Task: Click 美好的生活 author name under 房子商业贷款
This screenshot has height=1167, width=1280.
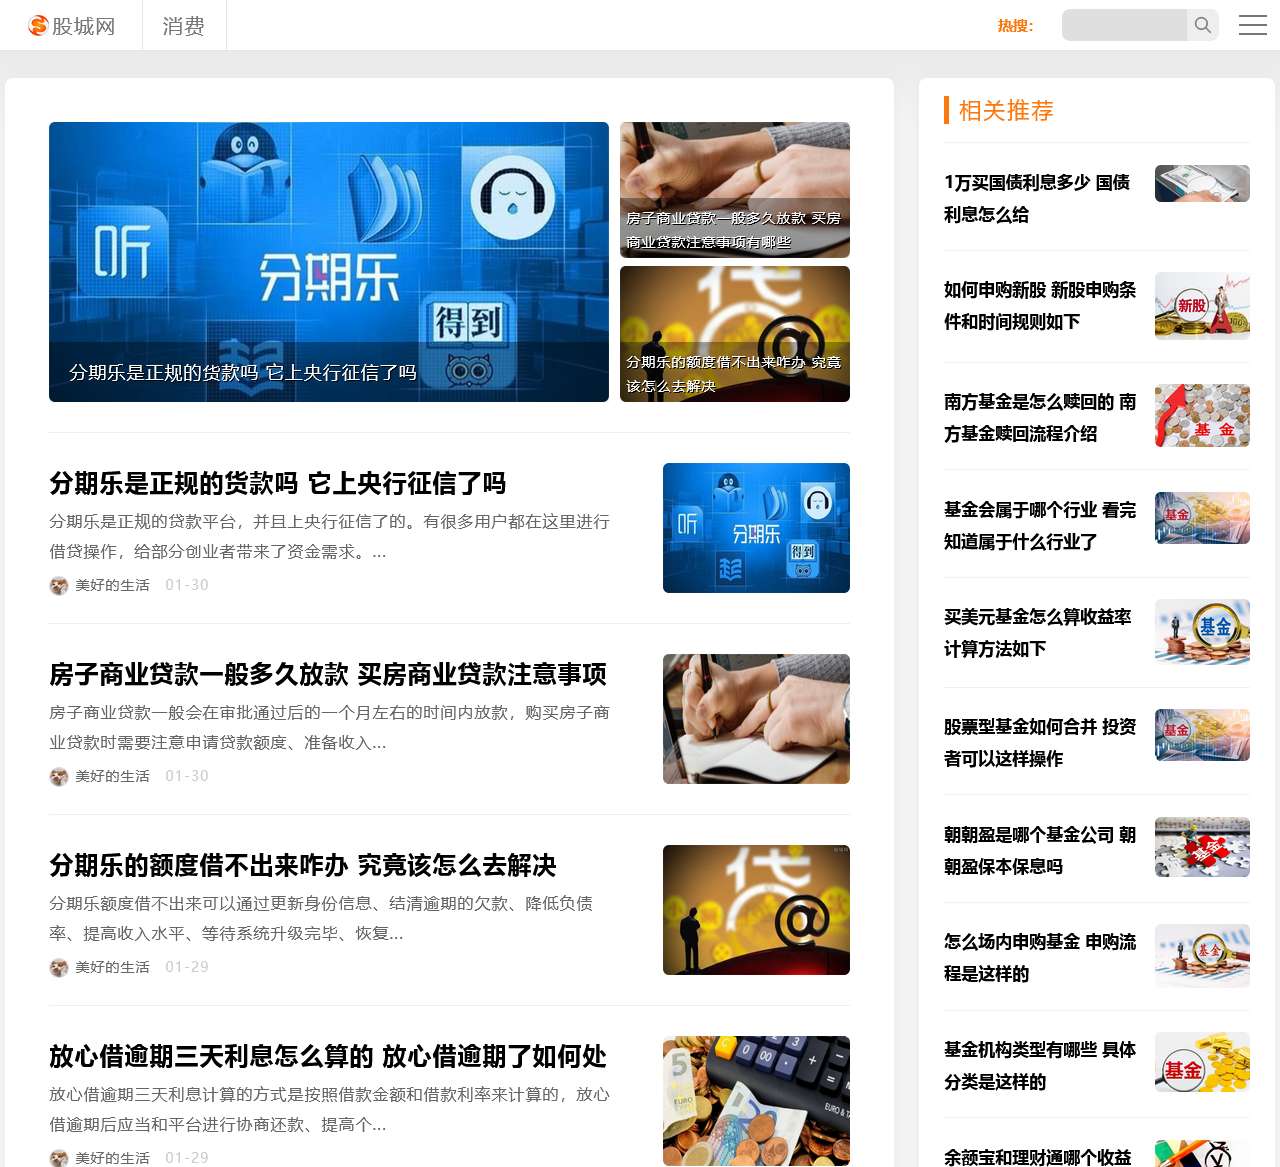Action: pos(112,777)
